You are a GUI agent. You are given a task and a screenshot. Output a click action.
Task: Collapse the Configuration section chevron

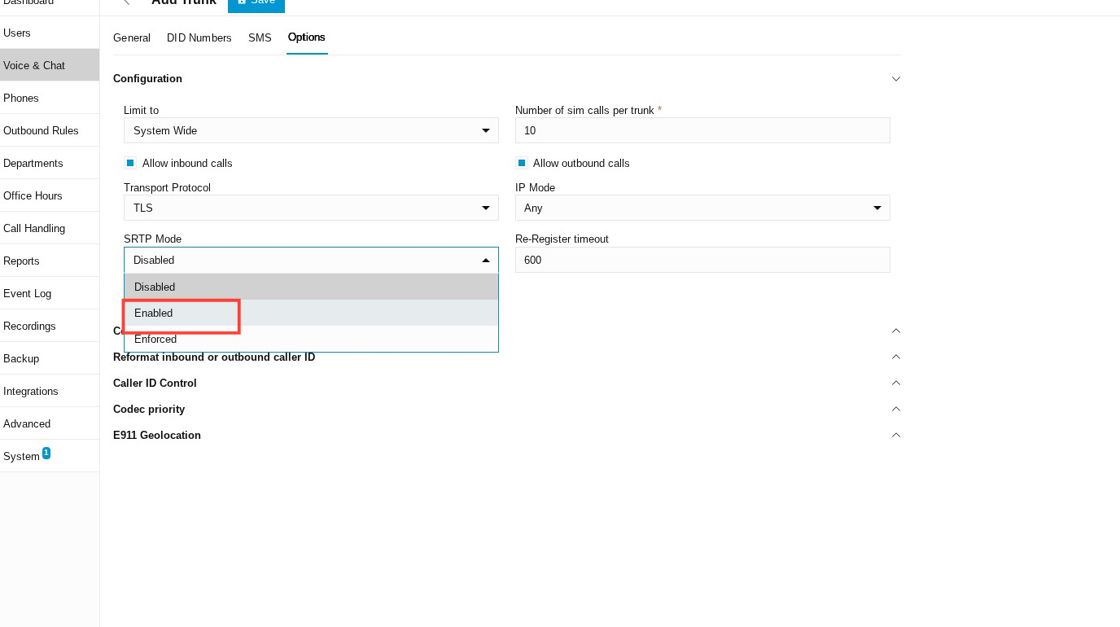click(x=896, y=79)
